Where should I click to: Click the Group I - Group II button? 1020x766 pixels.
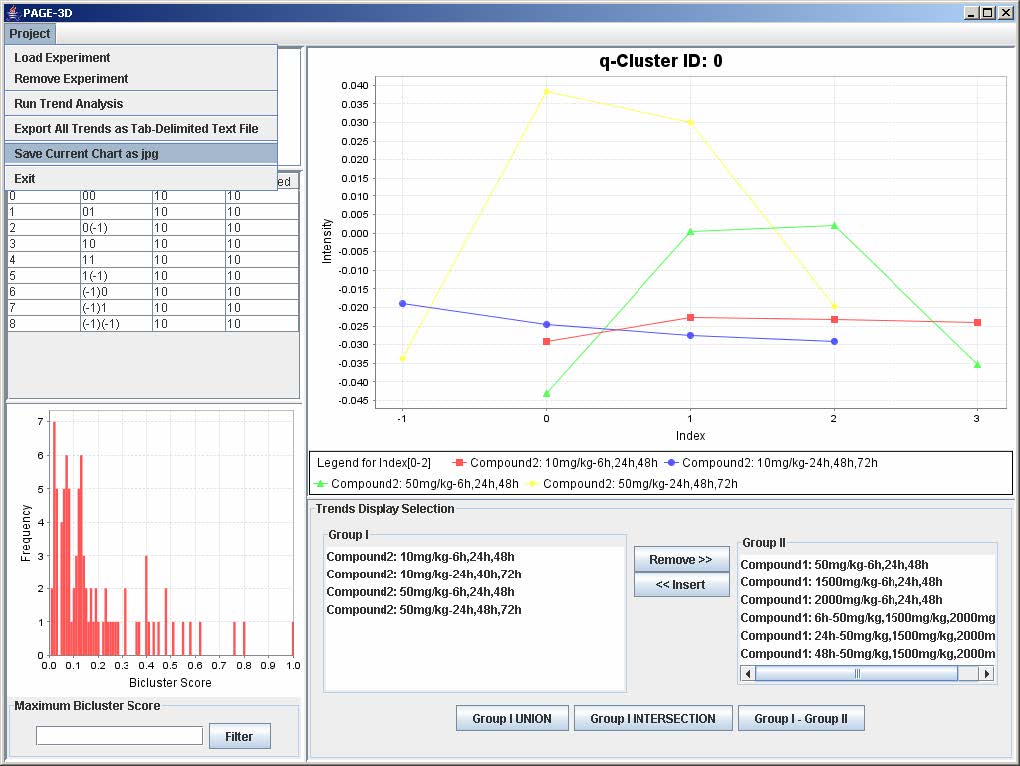click(800, 718)
